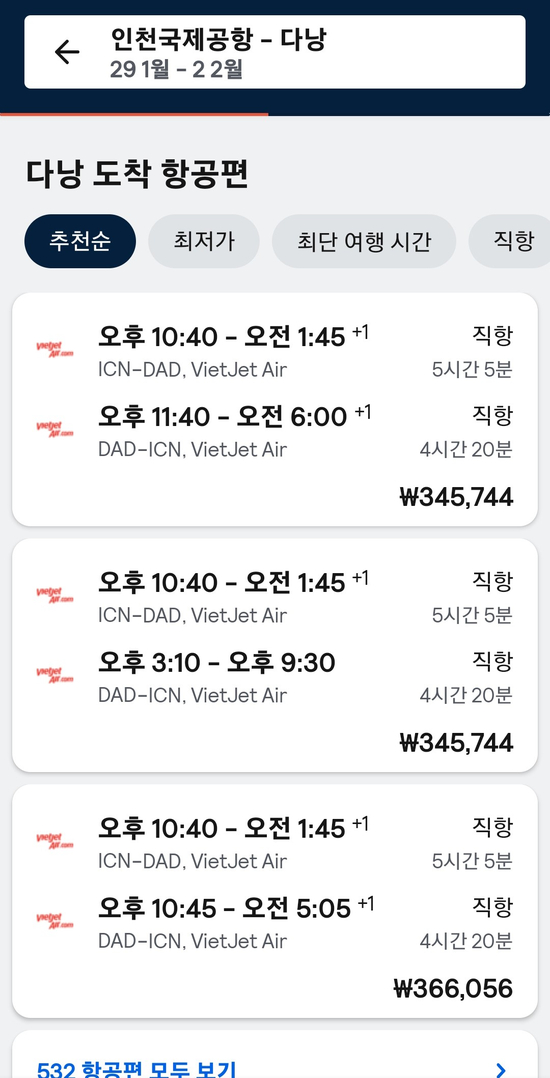Image resolution: width=550 pixels, height=1078 pixels.
Task: Select the 직항 filter chip
Action: (x=510, y=241)
